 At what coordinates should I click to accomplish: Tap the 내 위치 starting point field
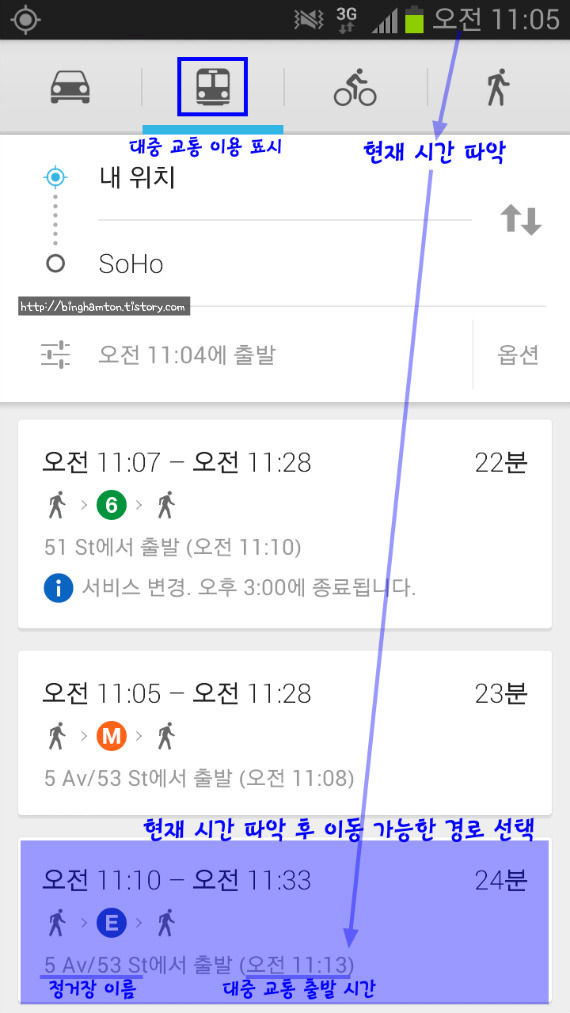coord(284,177)
